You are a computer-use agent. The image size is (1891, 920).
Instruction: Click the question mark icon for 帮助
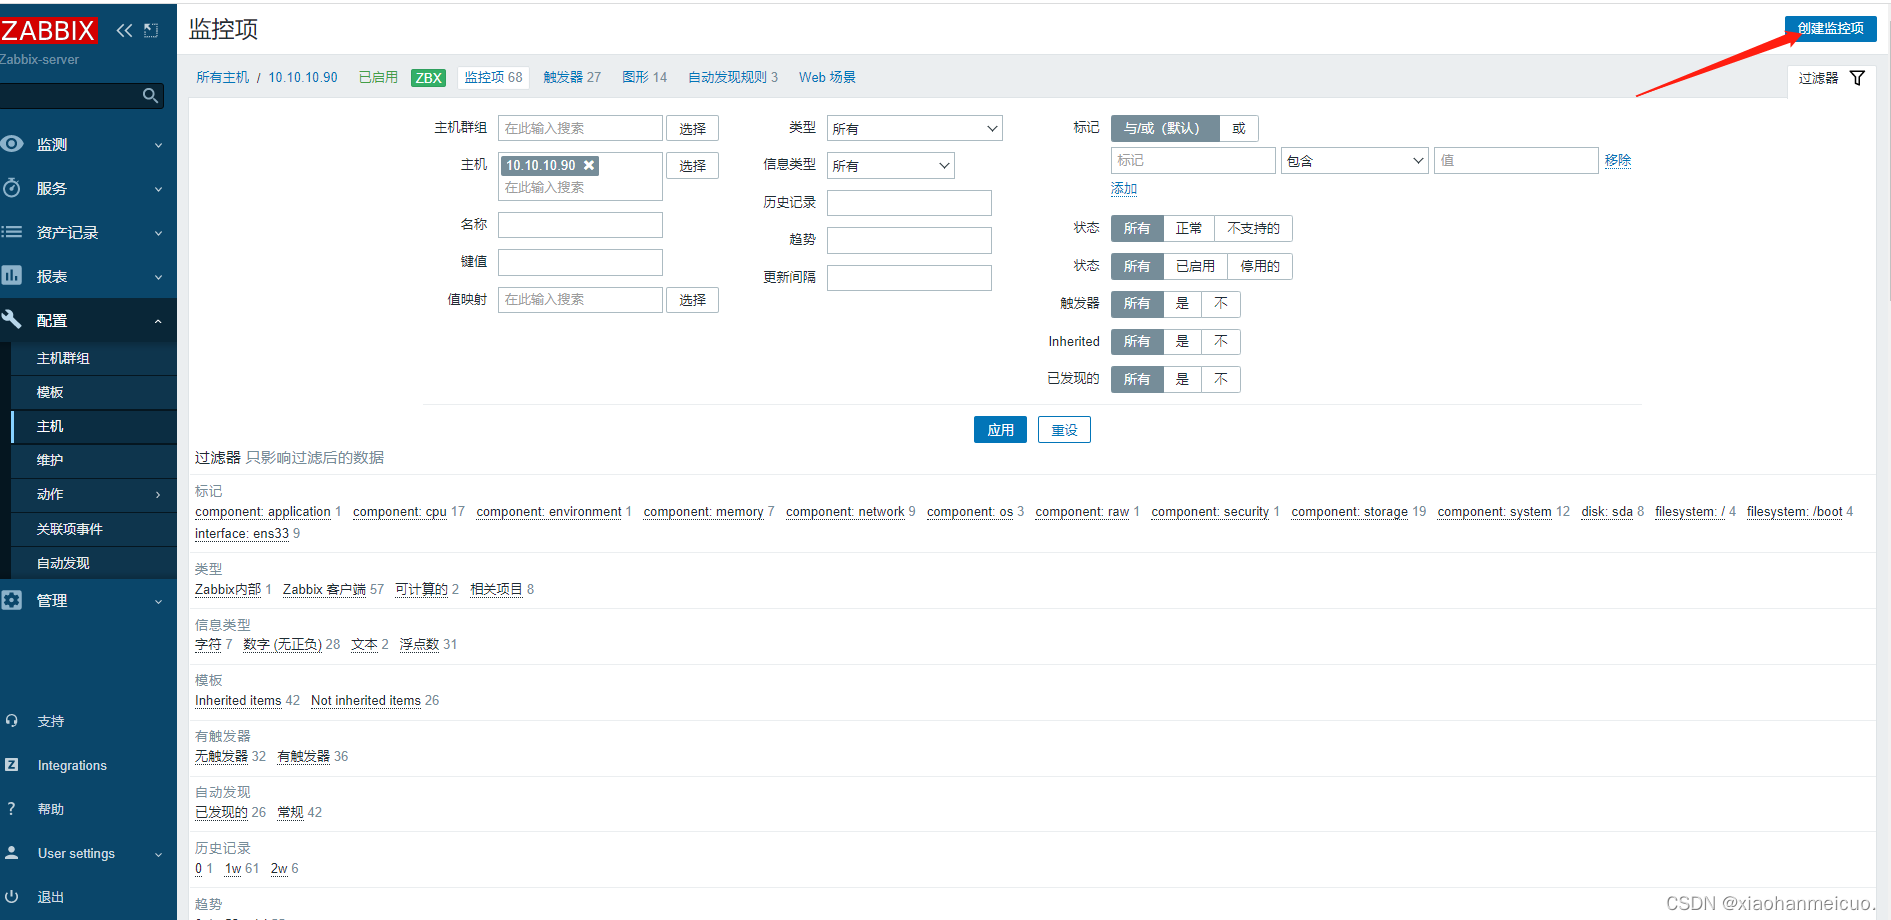12,808
